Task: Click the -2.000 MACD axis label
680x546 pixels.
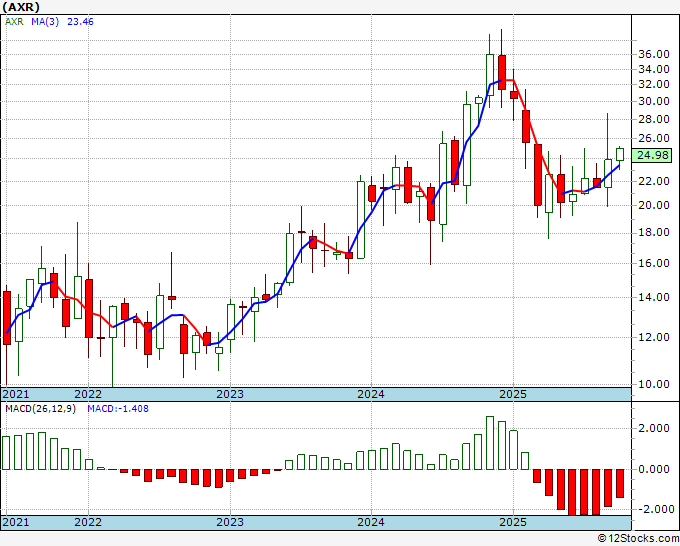Action: click(x=651, y=509)
